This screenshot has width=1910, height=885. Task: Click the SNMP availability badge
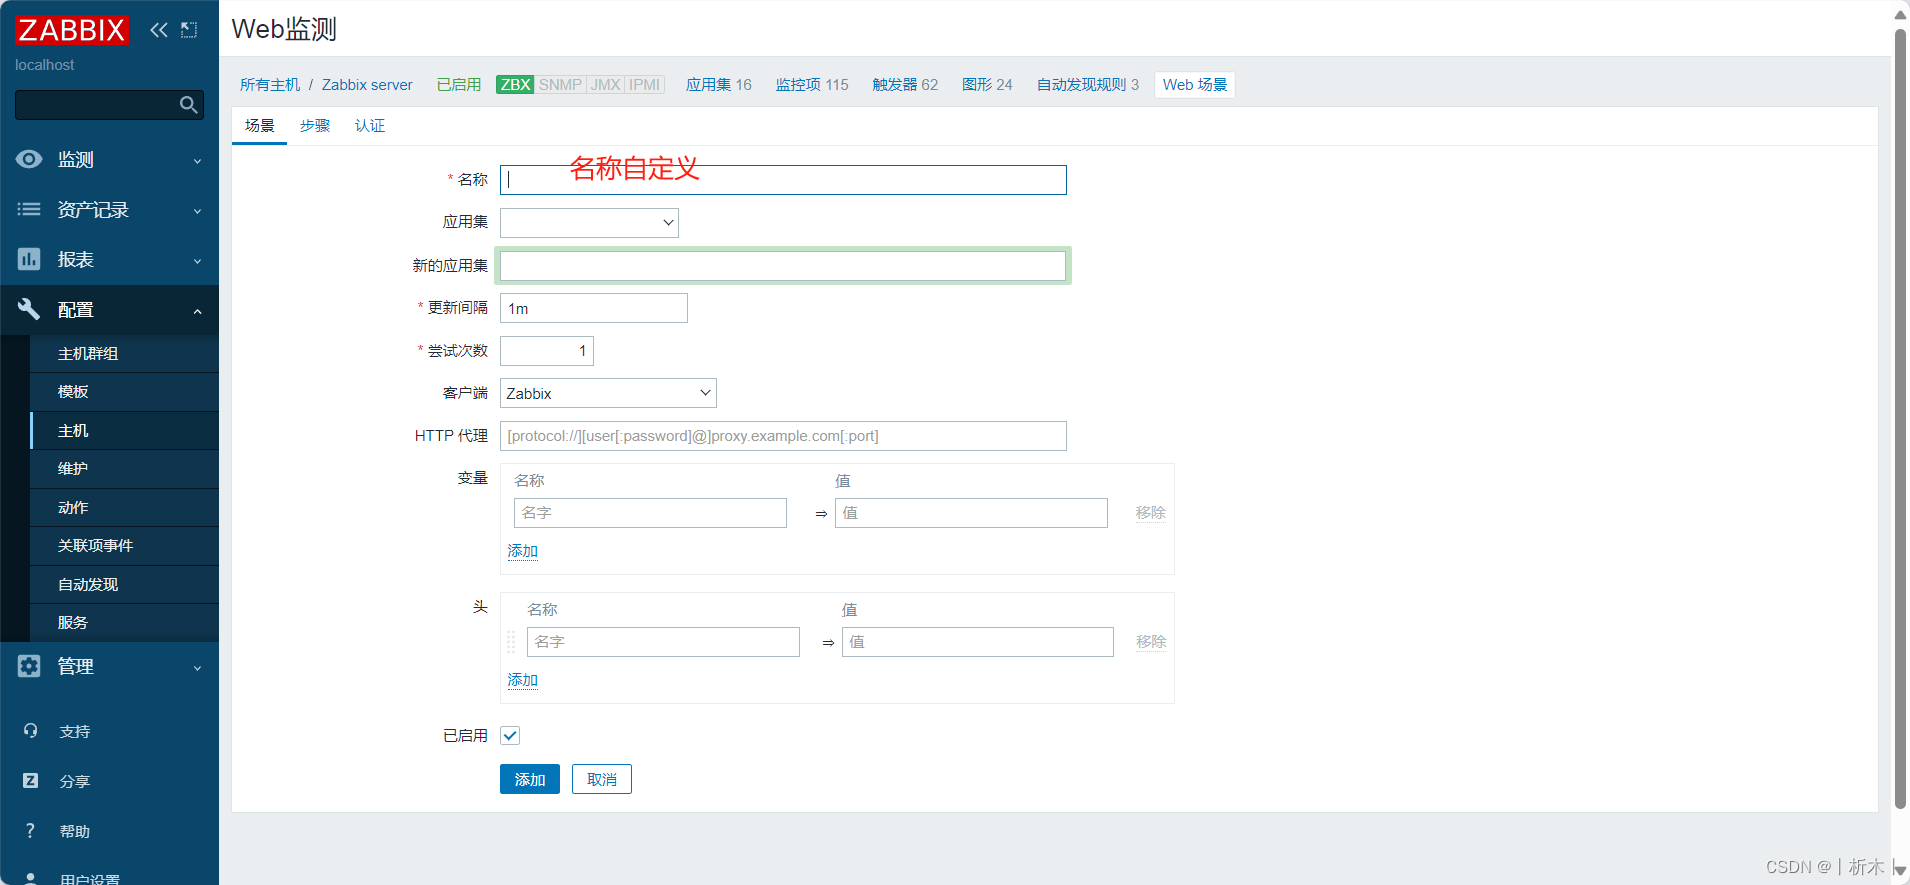(x=560, y=85)
